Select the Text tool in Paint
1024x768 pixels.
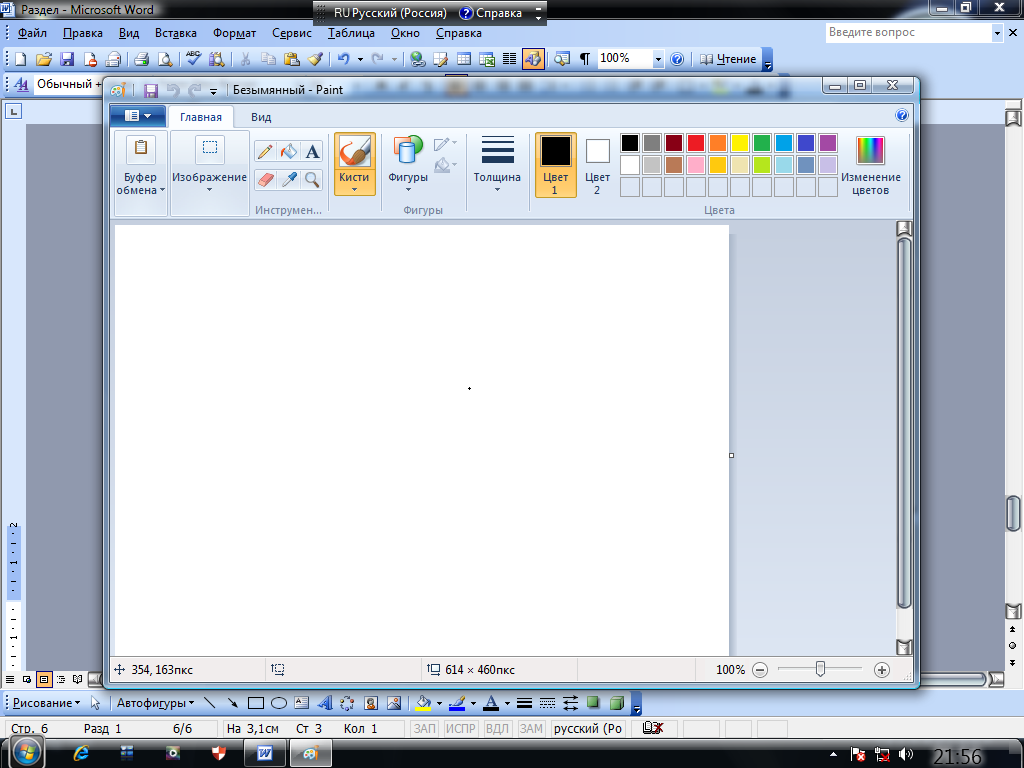312,152
